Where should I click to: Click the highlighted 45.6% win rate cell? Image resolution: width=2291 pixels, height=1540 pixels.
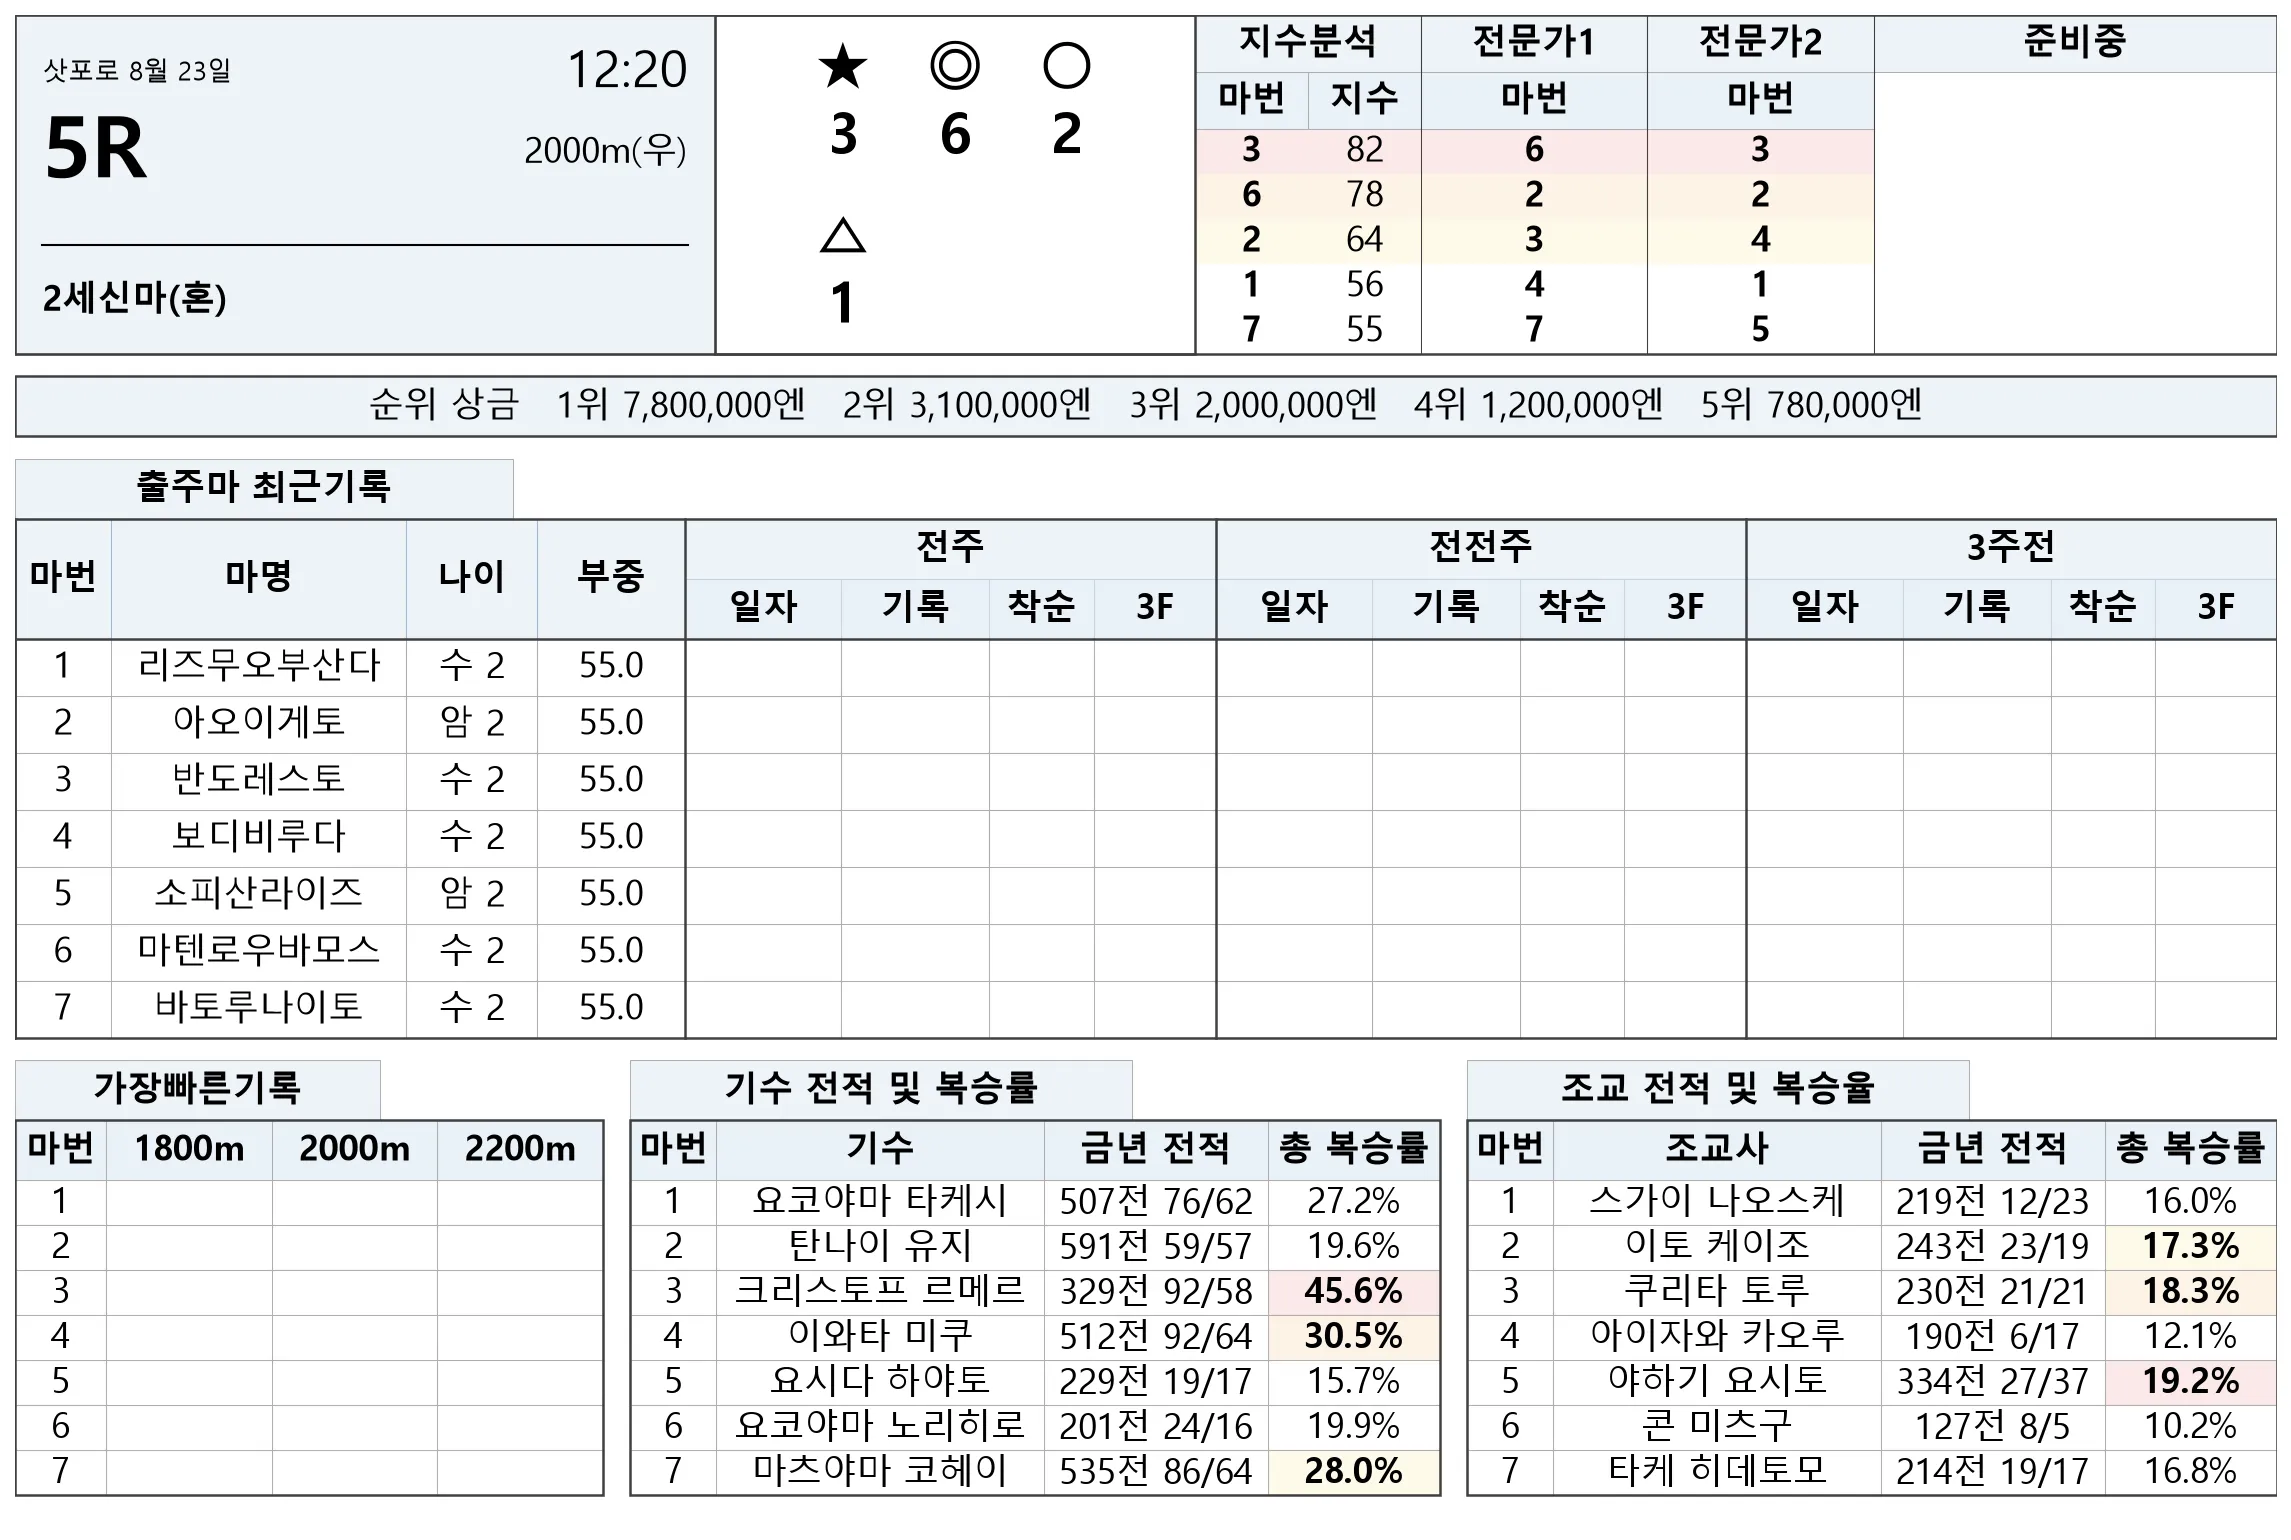[x=1354, y=1291]
